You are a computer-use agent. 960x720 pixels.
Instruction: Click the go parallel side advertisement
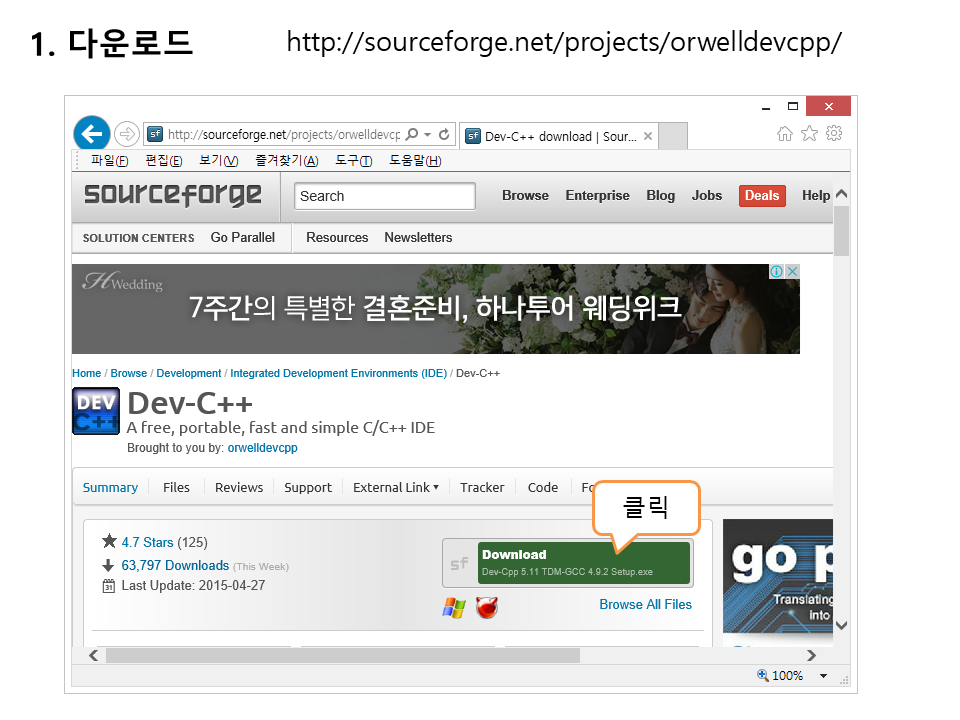(778, 576)
